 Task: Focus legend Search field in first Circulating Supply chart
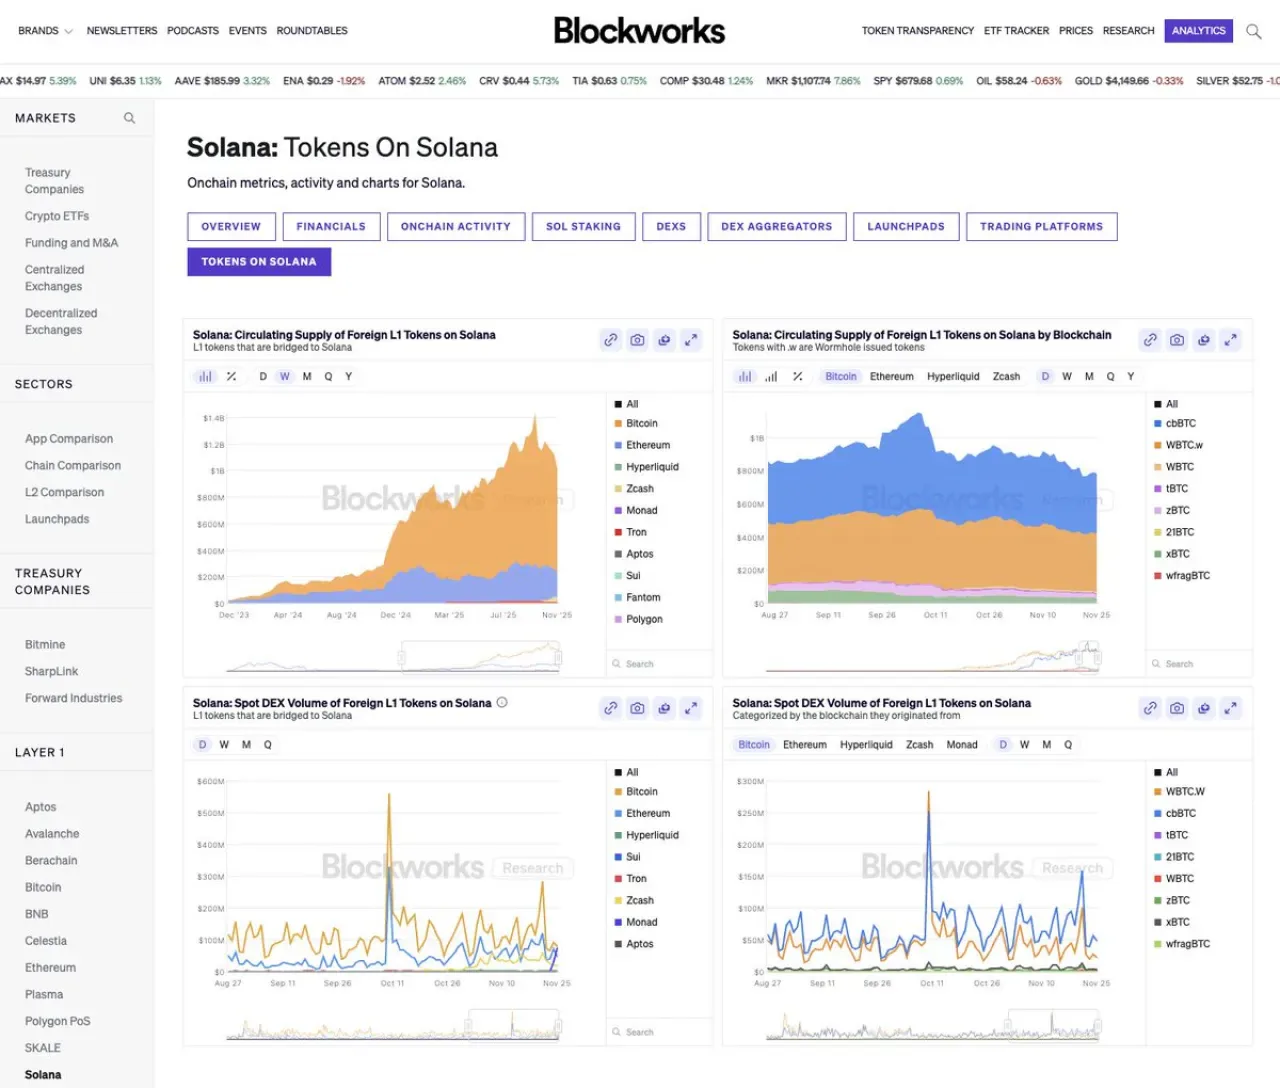(660, 664)
